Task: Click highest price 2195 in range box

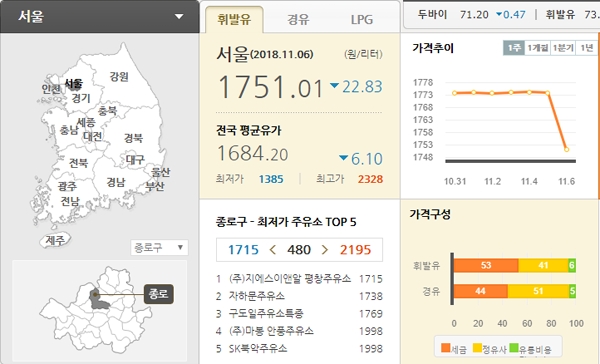Action: click(x=355, y=250)
